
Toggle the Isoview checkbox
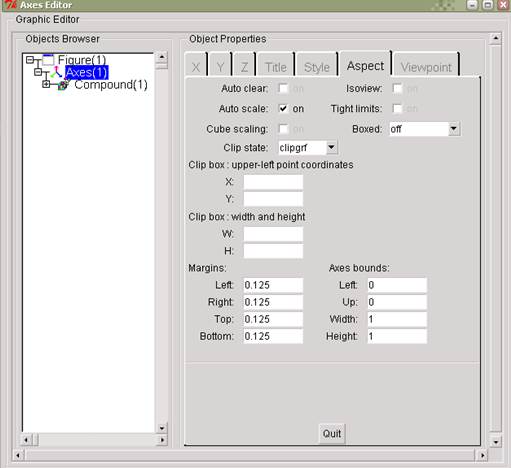pos(397,88)
